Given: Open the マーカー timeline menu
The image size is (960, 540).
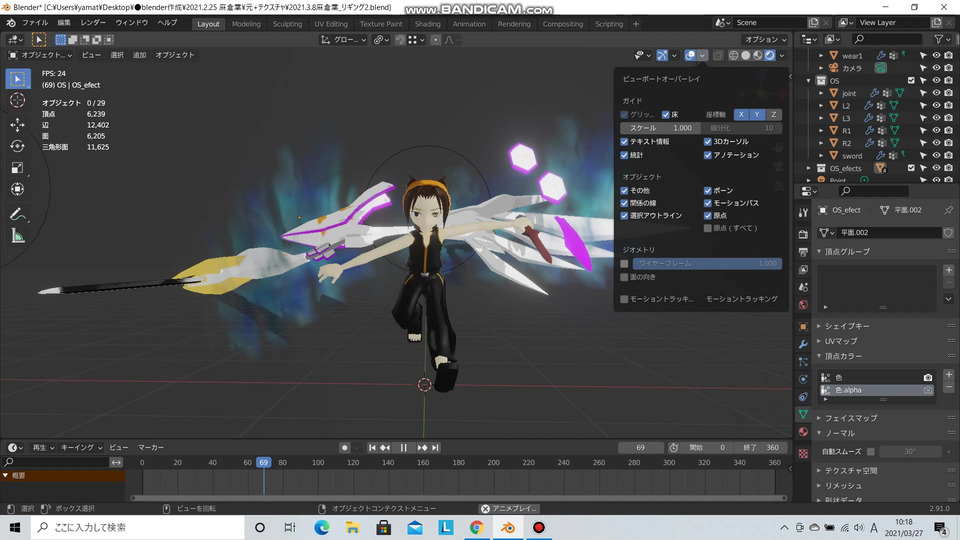Looking at the screenshot, I should [x=151, y=448].
